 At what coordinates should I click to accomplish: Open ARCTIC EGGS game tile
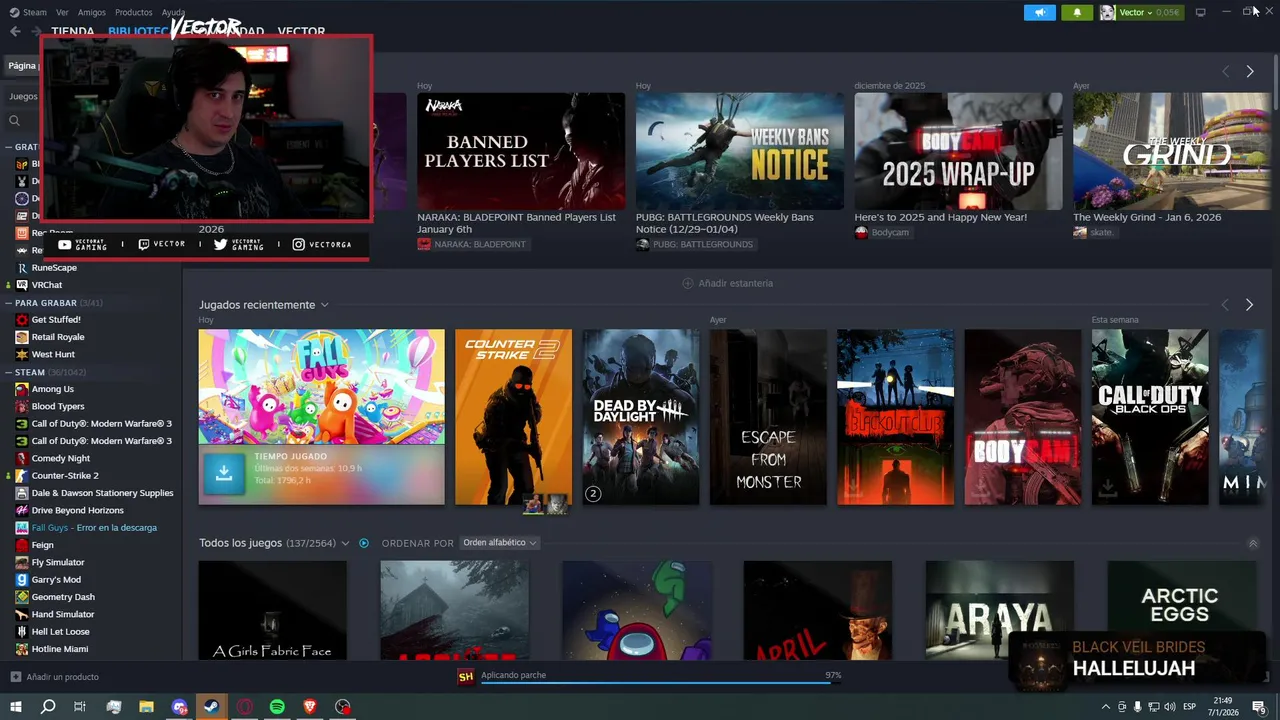coord(1181,610)
